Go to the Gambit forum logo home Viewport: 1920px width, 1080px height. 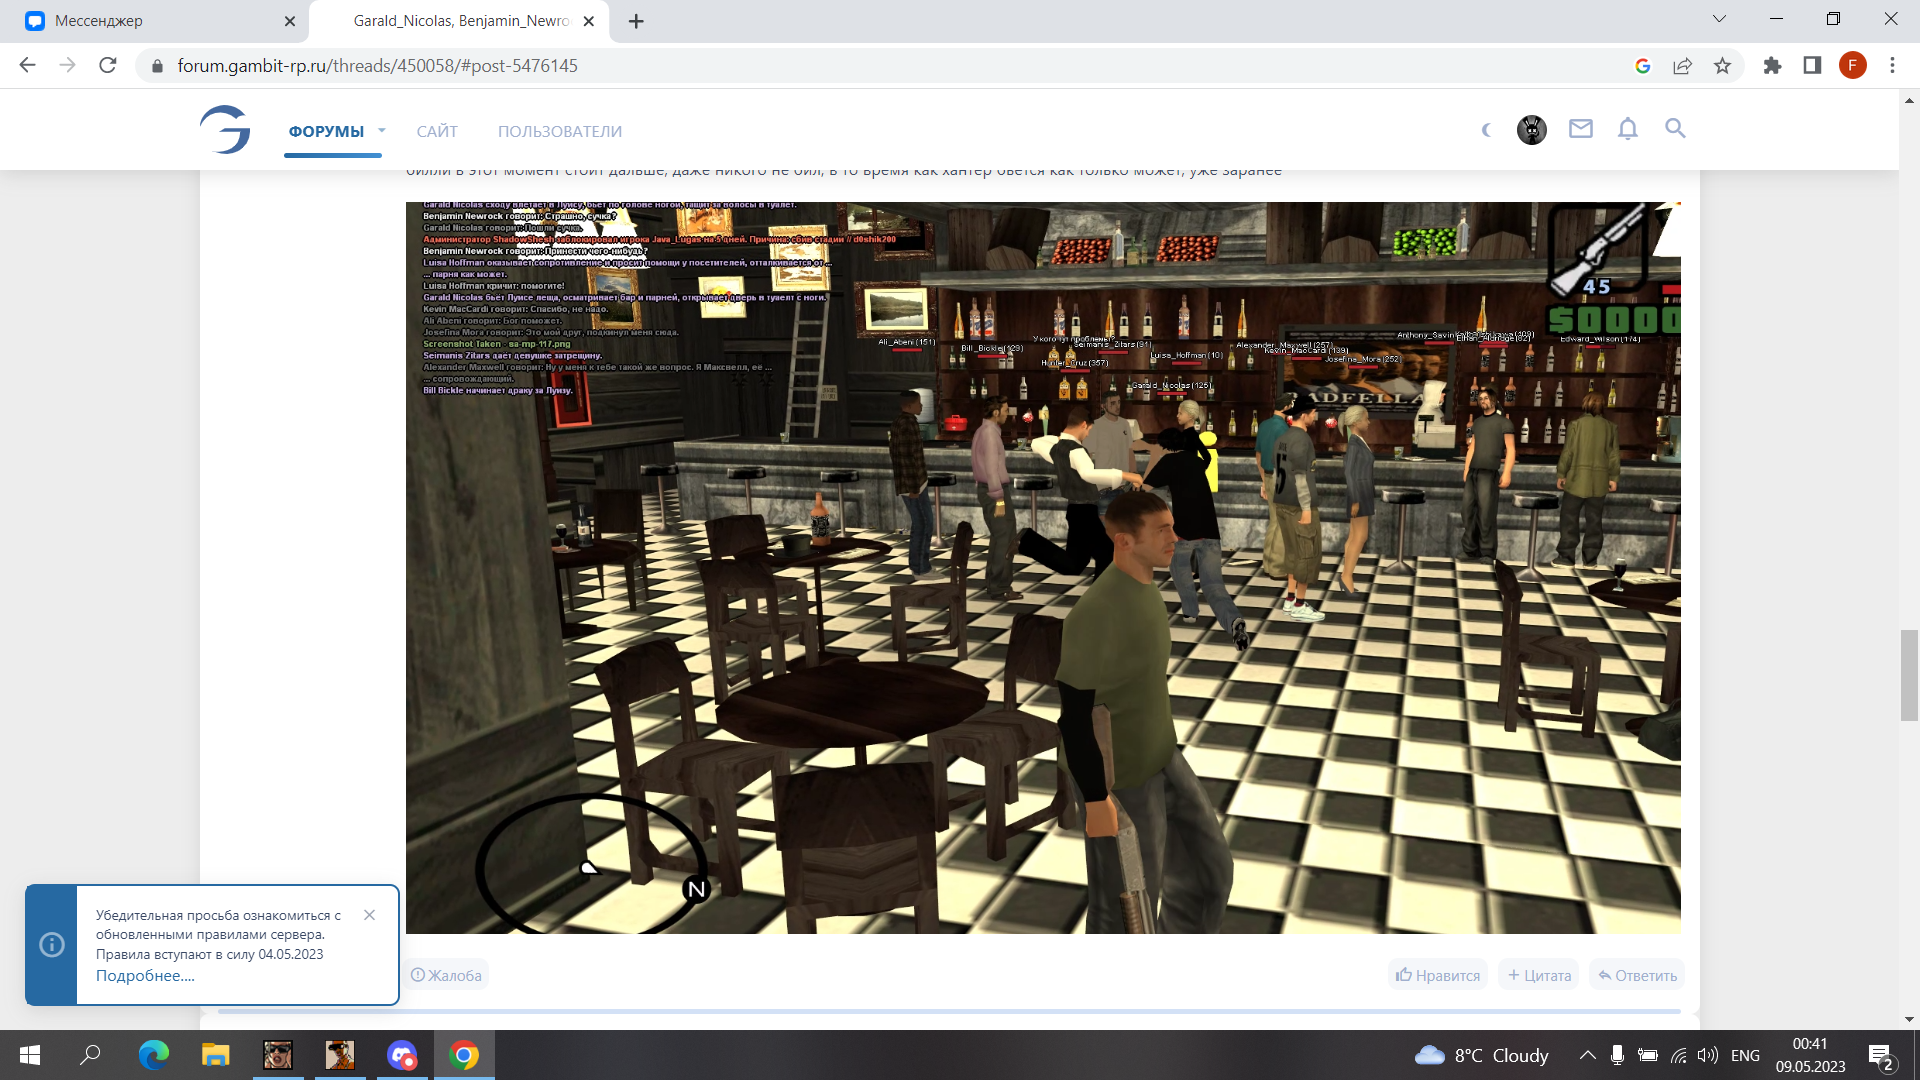(x=225, y=130)
